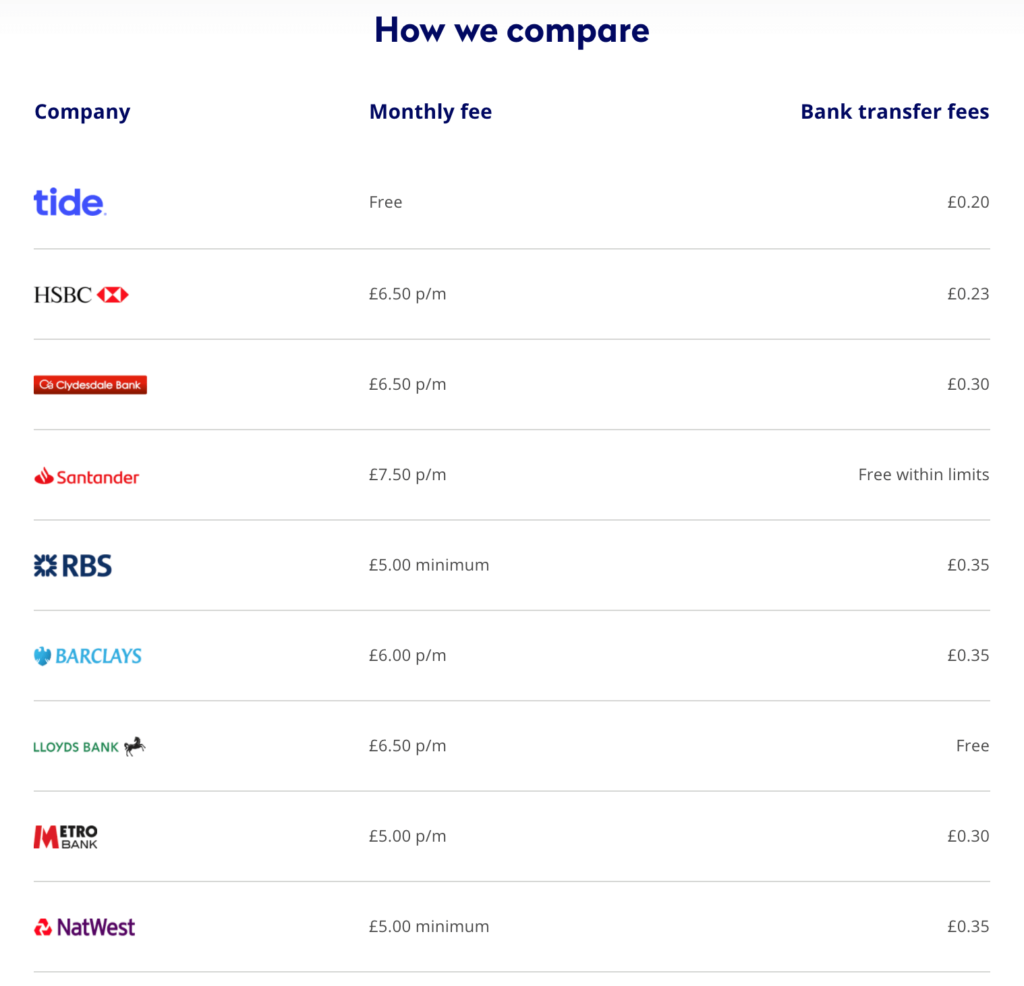Click HSBC's £0.23 transfer fee

[x=968, y=294]
